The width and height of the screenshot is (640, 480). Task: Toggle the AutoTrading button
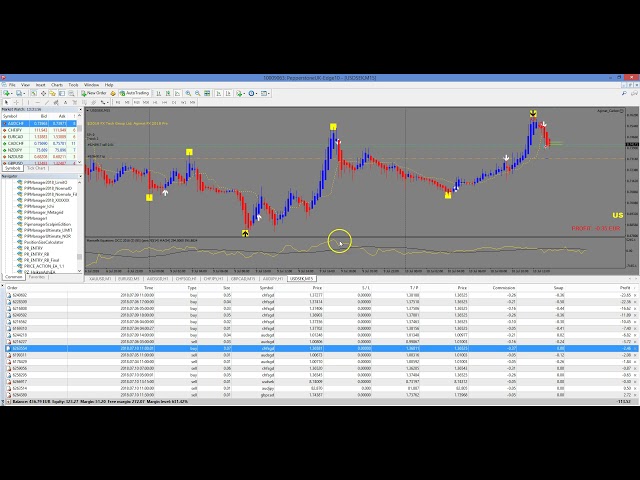tap(139, 93)
